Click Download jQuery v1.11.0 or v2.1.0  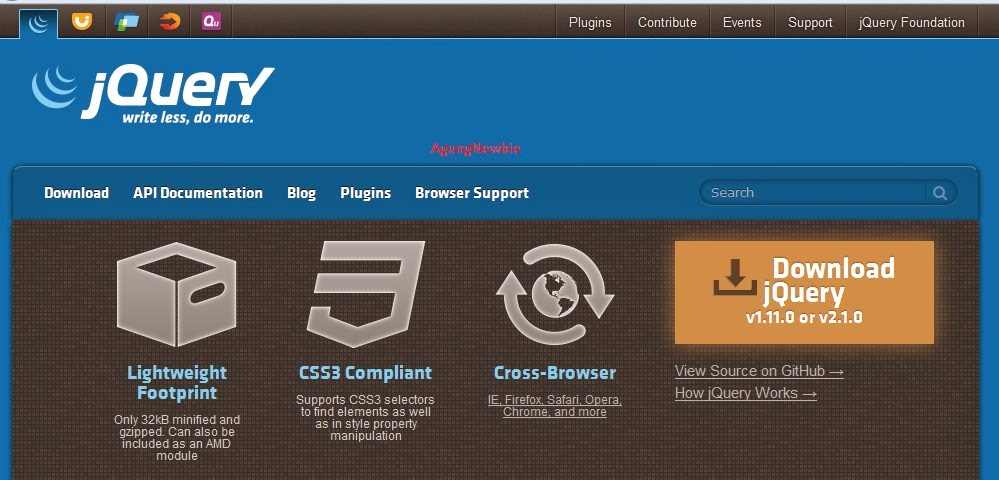coord(804,293)
